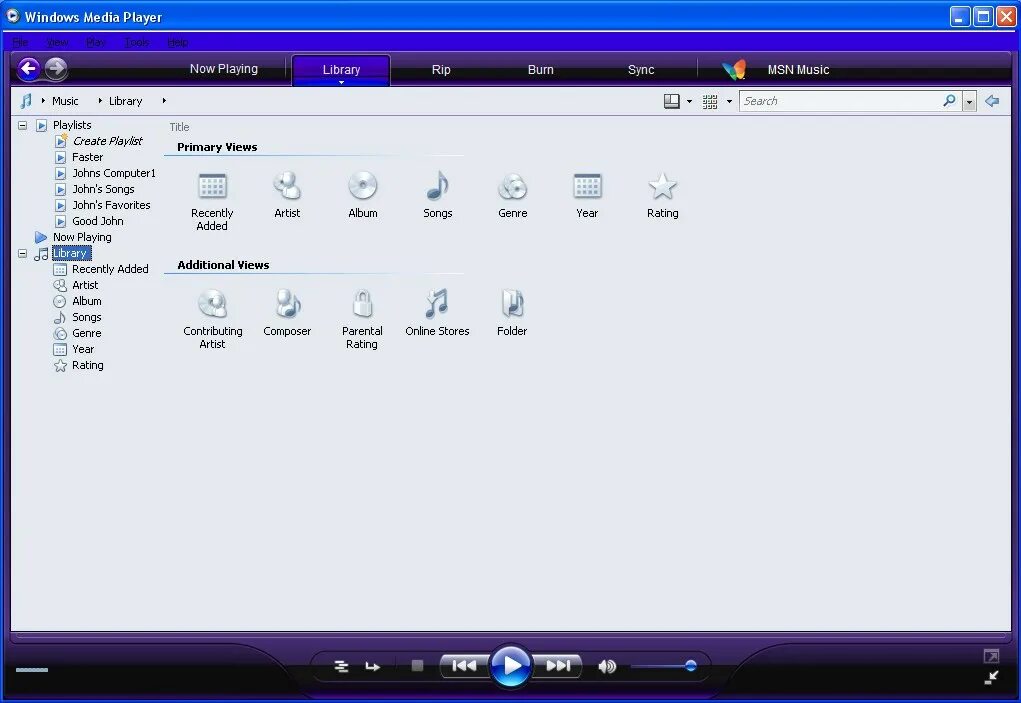Click Music in the breadcrumb bar
This screenshot has width=1021, height=703.
coord(65,101)
